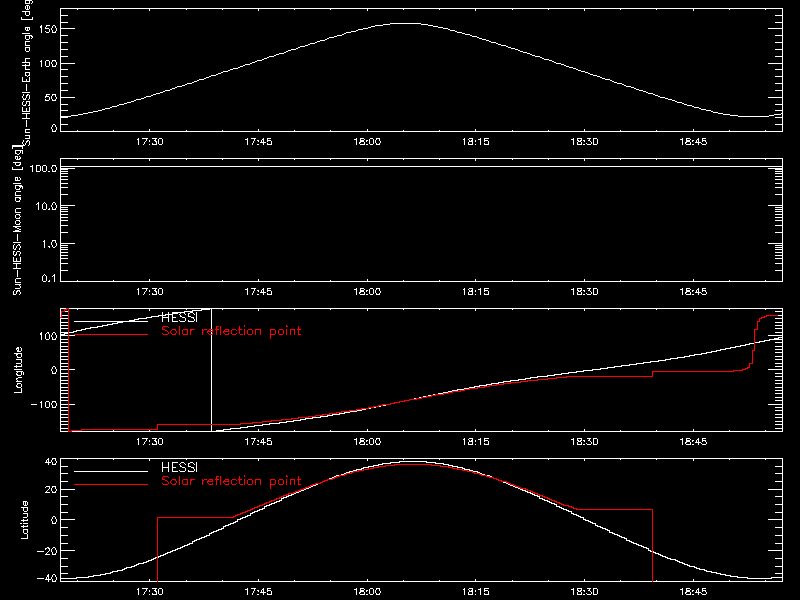The image size is (800, 600).
Task: Click 17:30 tick under Moon angle plot
Action: (x=149, y=292)
